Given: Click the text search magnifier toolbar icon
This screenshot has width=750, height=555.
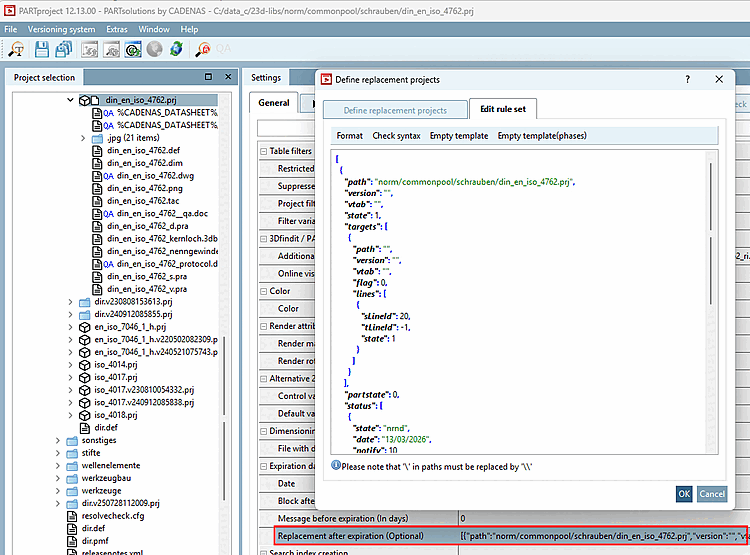Looking at the screenshot, I should tap(17, 49).
